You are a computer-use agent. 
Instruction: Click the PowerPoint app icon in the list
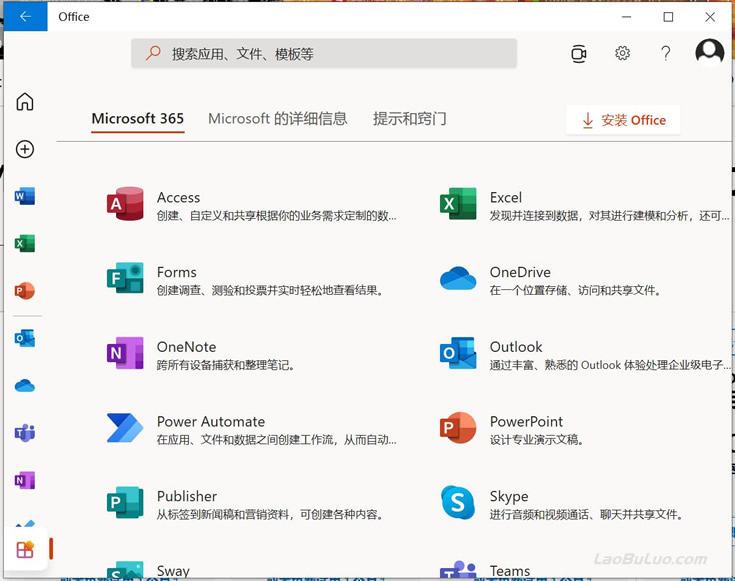(x=458, y=428)
